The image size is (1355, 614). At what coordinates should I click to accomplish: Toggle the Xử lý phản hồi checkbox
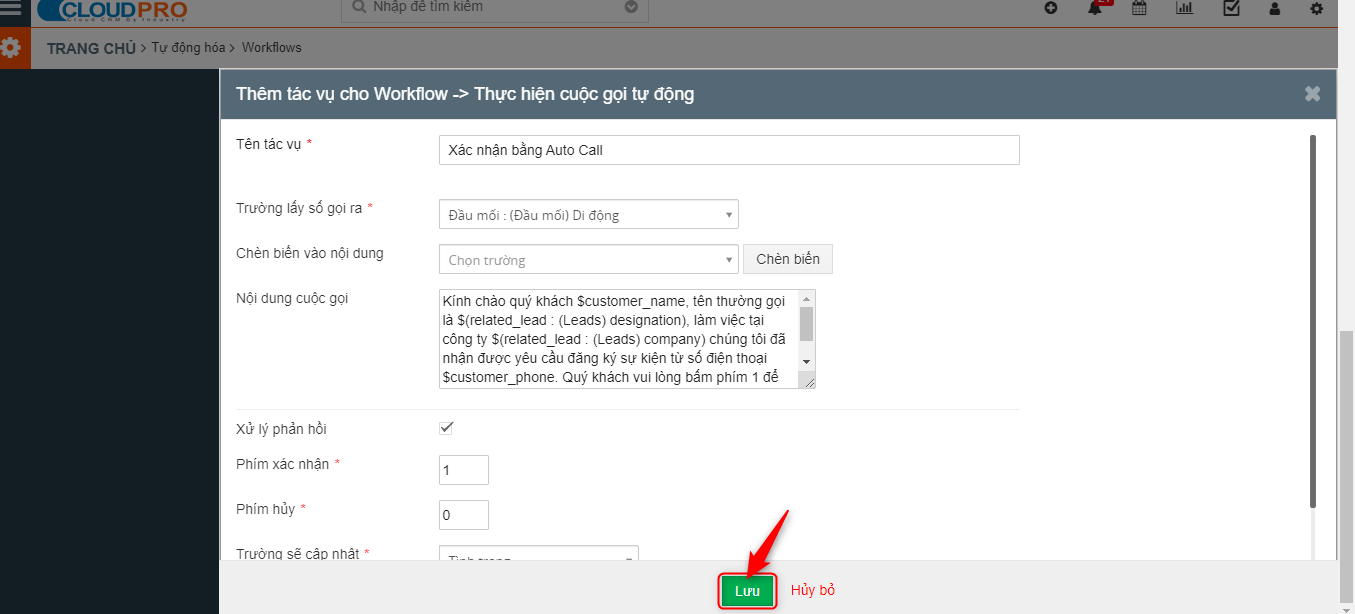tap(446, 428)
